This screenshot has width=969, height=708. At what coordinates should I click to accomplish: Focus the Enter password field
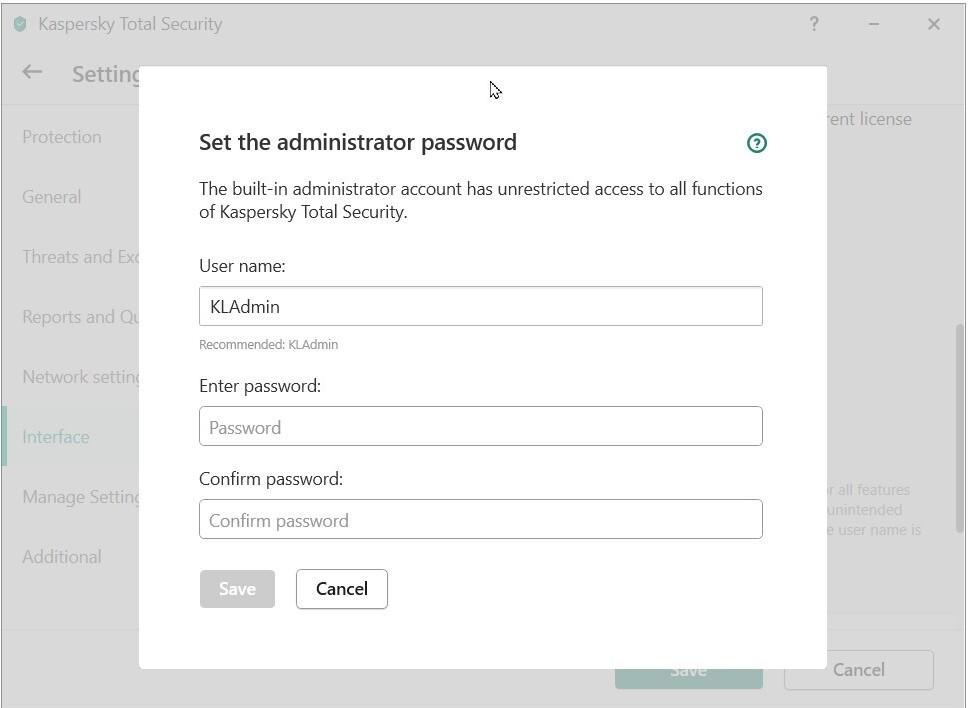coord(480,427)
